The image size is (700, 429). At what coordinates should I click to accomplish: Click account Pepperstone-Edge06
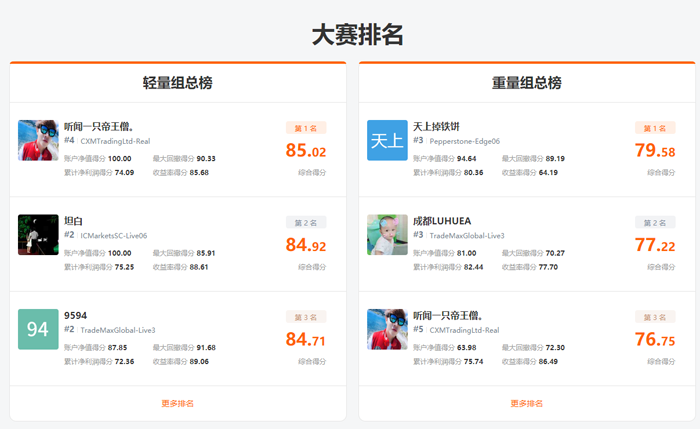pos(465,141)
